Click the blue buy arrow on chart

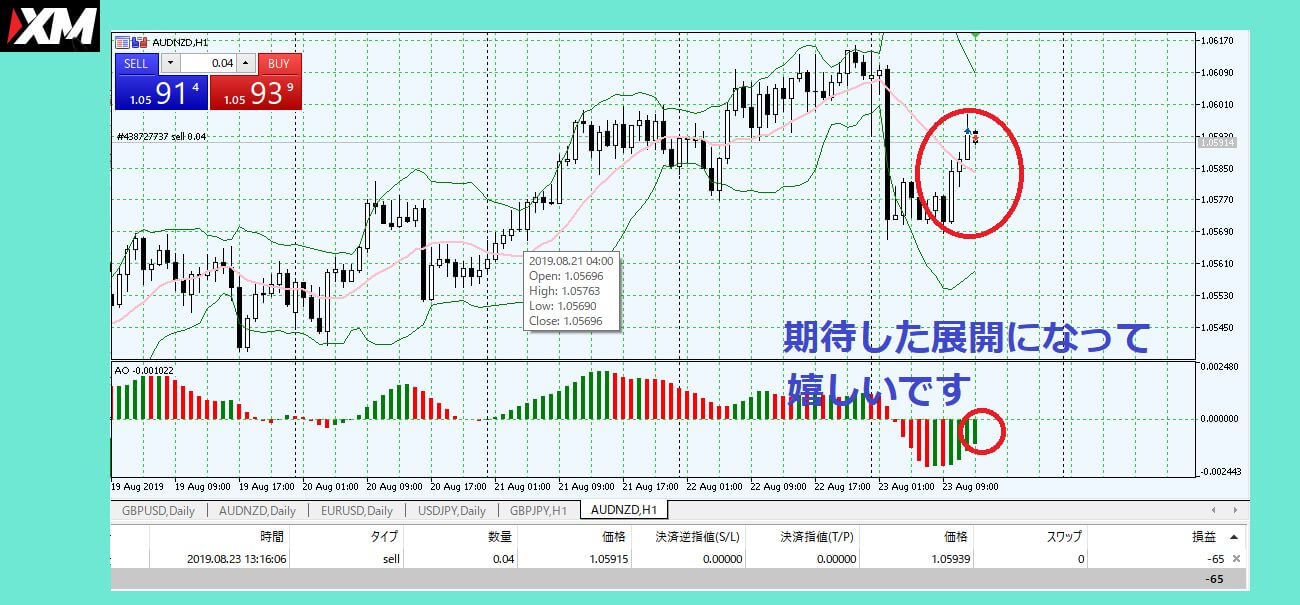click(967, 130)
